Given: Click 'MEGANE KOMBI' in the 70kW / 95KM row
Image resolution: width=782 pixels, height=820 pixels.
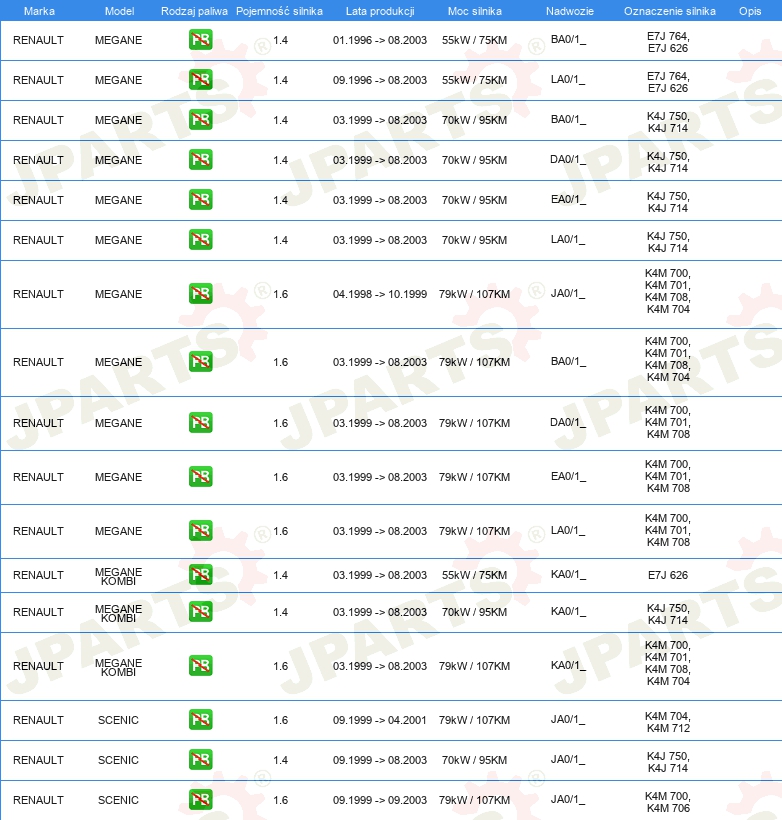Looking at the screenshot, I should pyautogui.click(x=118, y=613).
